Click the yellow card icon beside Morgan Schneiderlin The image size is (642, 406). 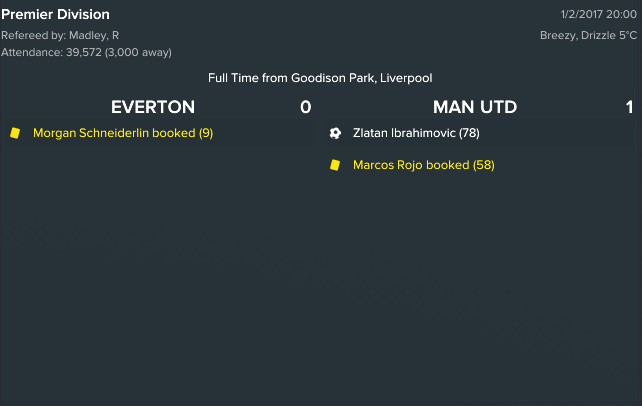[x=15, y=133]
